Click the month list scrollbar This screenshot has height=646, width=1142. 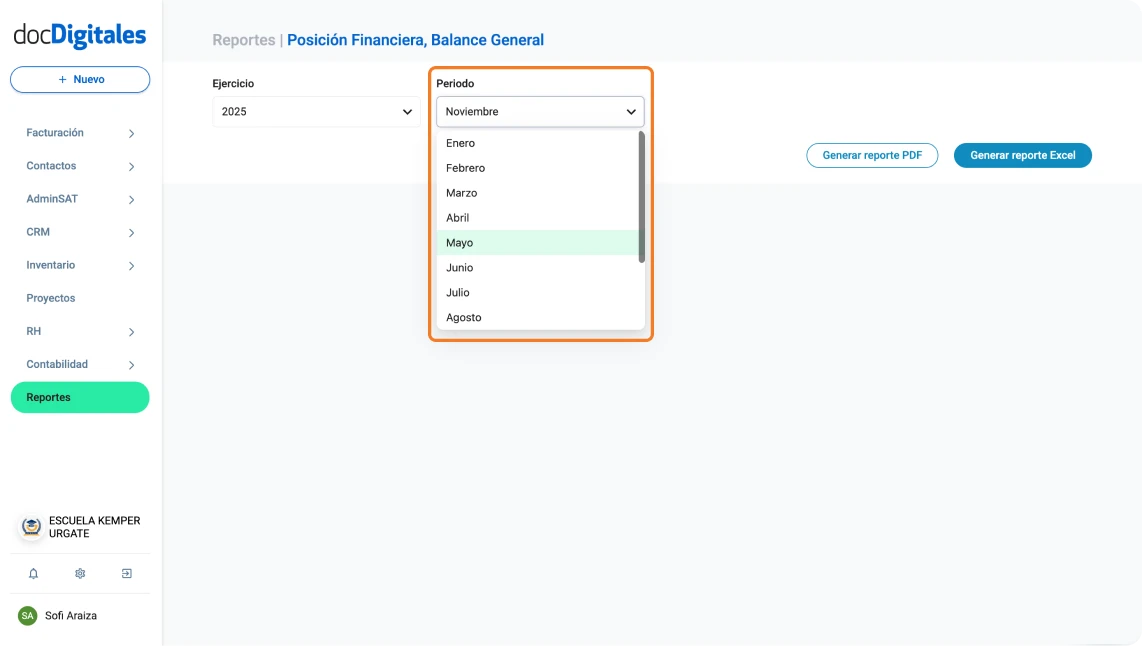tap(642, 197)
